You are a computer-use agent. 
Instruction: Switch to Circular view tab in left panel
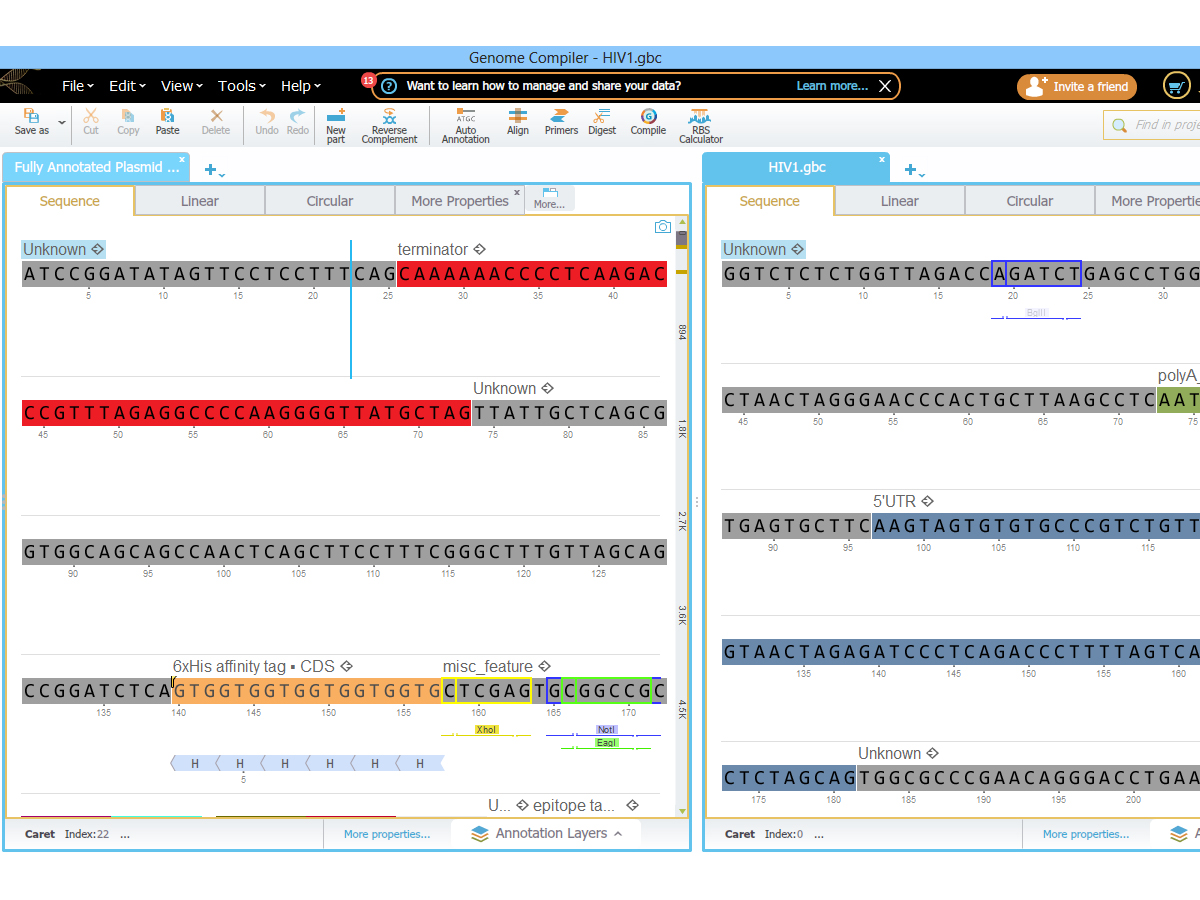pyautogui.click(x=330, y=201)
